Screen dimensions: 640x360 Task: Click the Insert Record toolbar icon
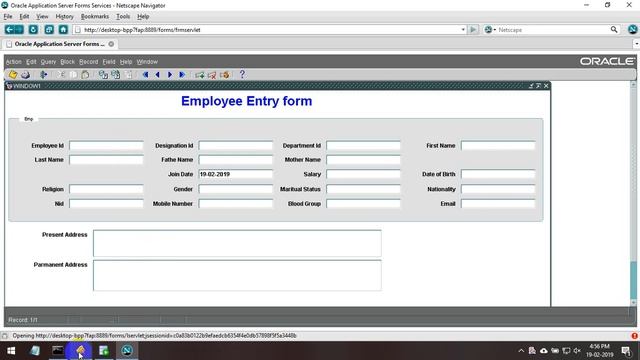[x=200, y=75]
